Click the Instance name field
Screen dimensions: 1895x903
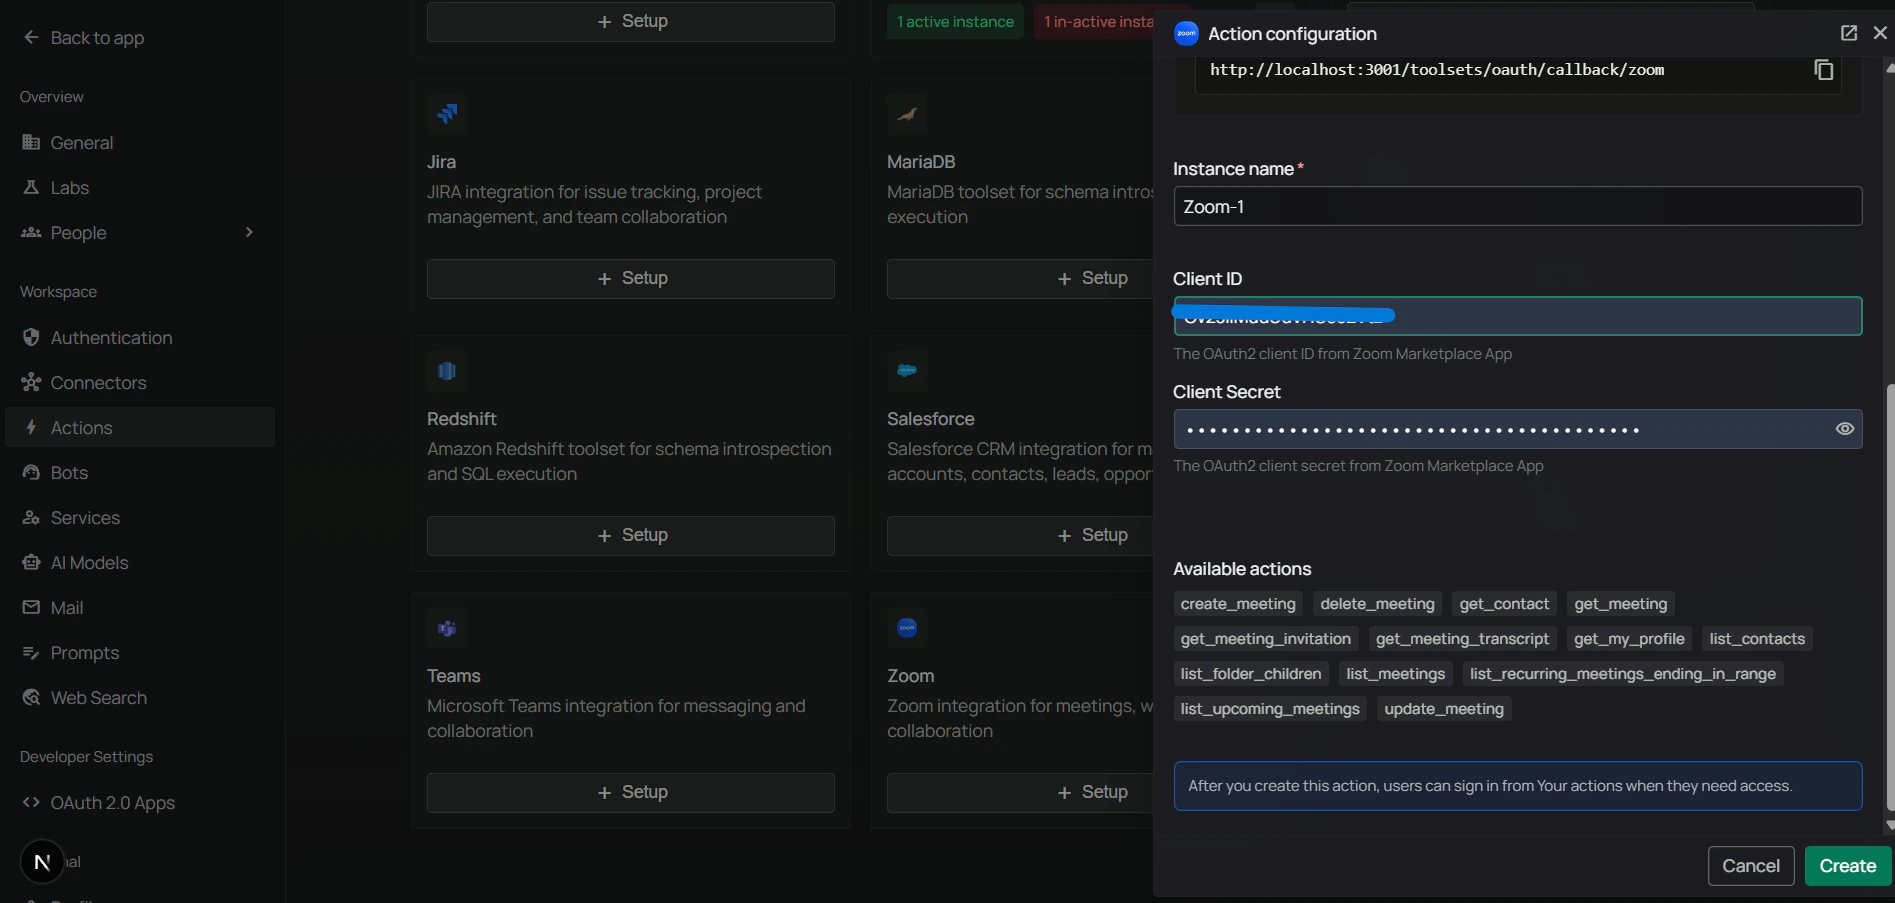coord(1517,206)
